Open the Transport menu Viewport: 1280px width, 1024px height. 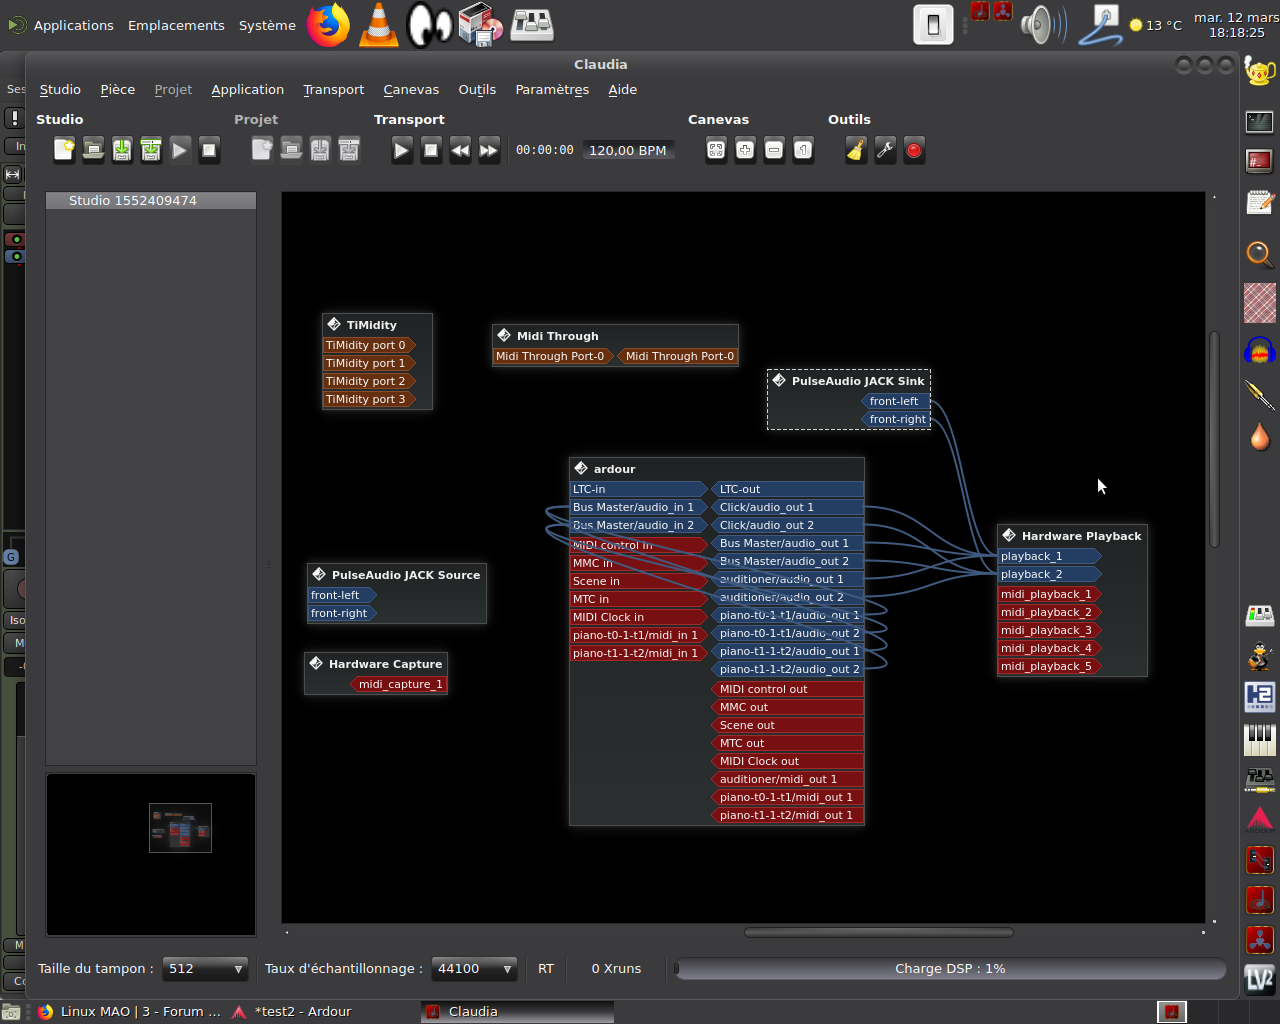pyautogui.click(x=334, y=90)
